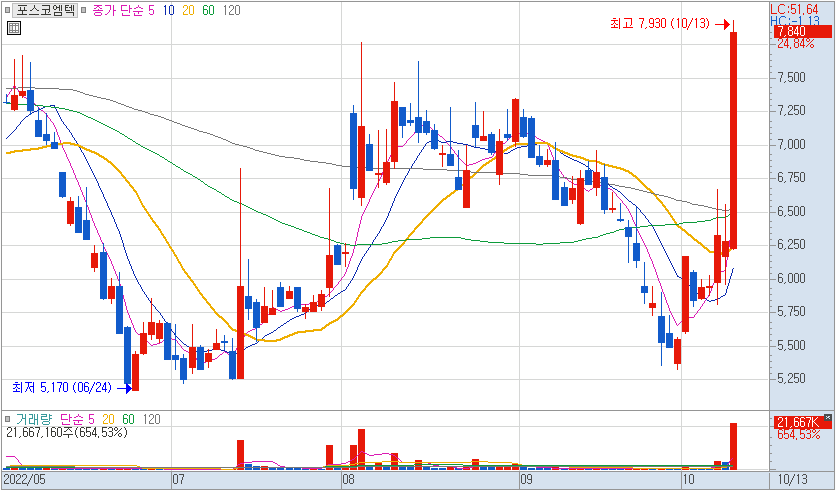This screenshot has width=836, height=490.
Task: Click the 7,500 price axis label
Action: click(x=791, y=78)
